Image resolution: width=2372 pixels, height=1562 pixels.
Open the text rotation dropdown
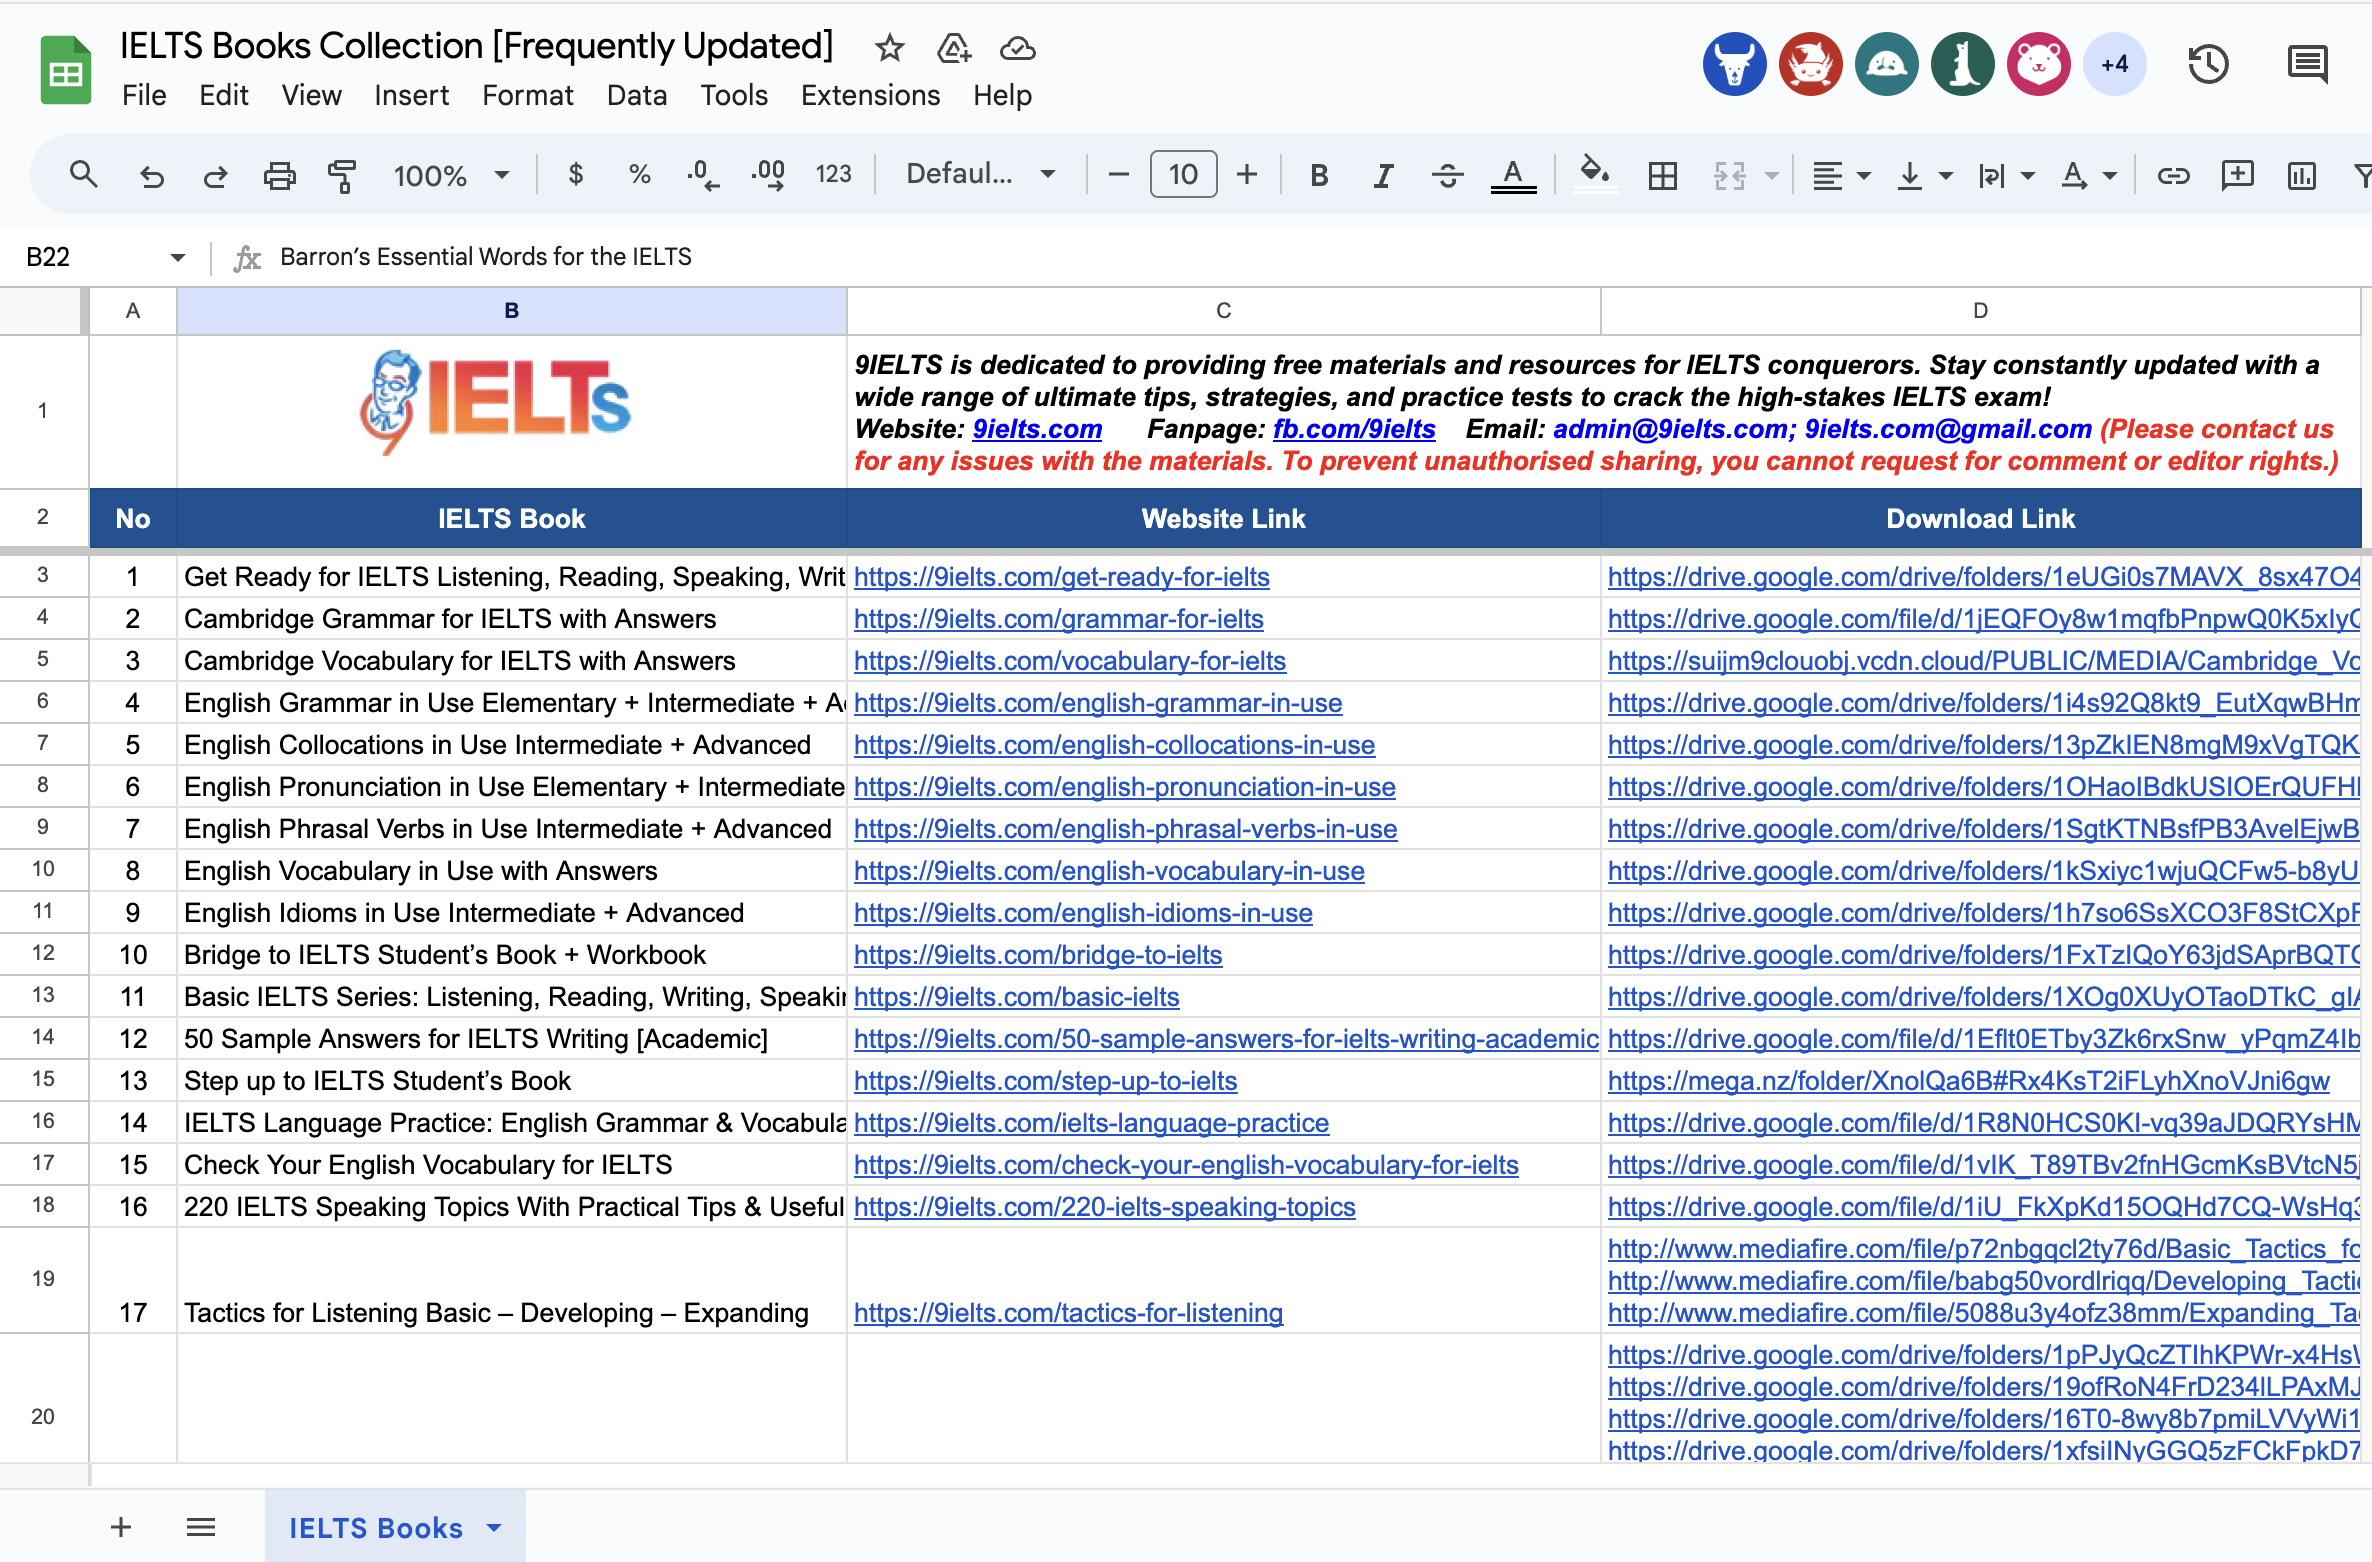tap(2089, 176)
